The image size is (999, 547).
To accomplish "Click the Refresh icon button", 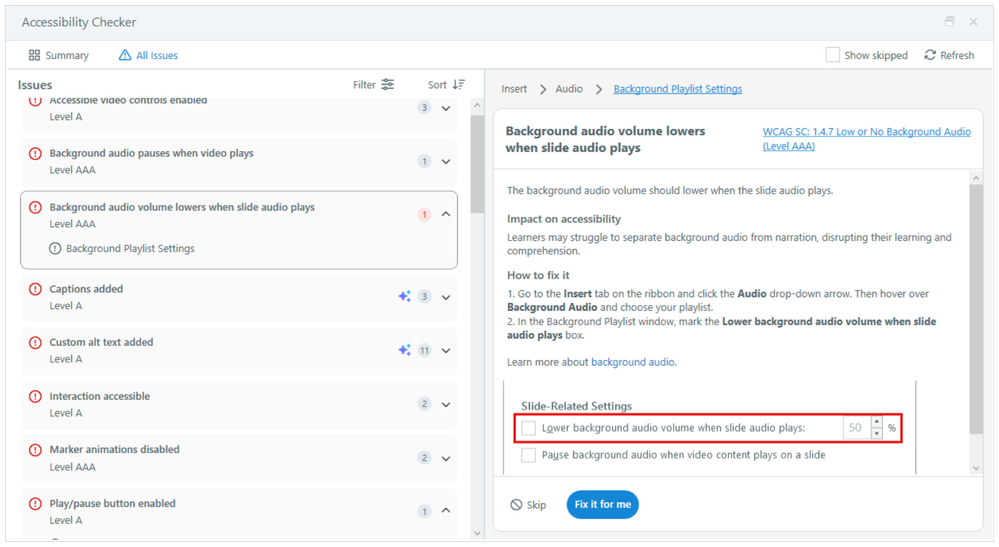I will [x=930, y=55].
